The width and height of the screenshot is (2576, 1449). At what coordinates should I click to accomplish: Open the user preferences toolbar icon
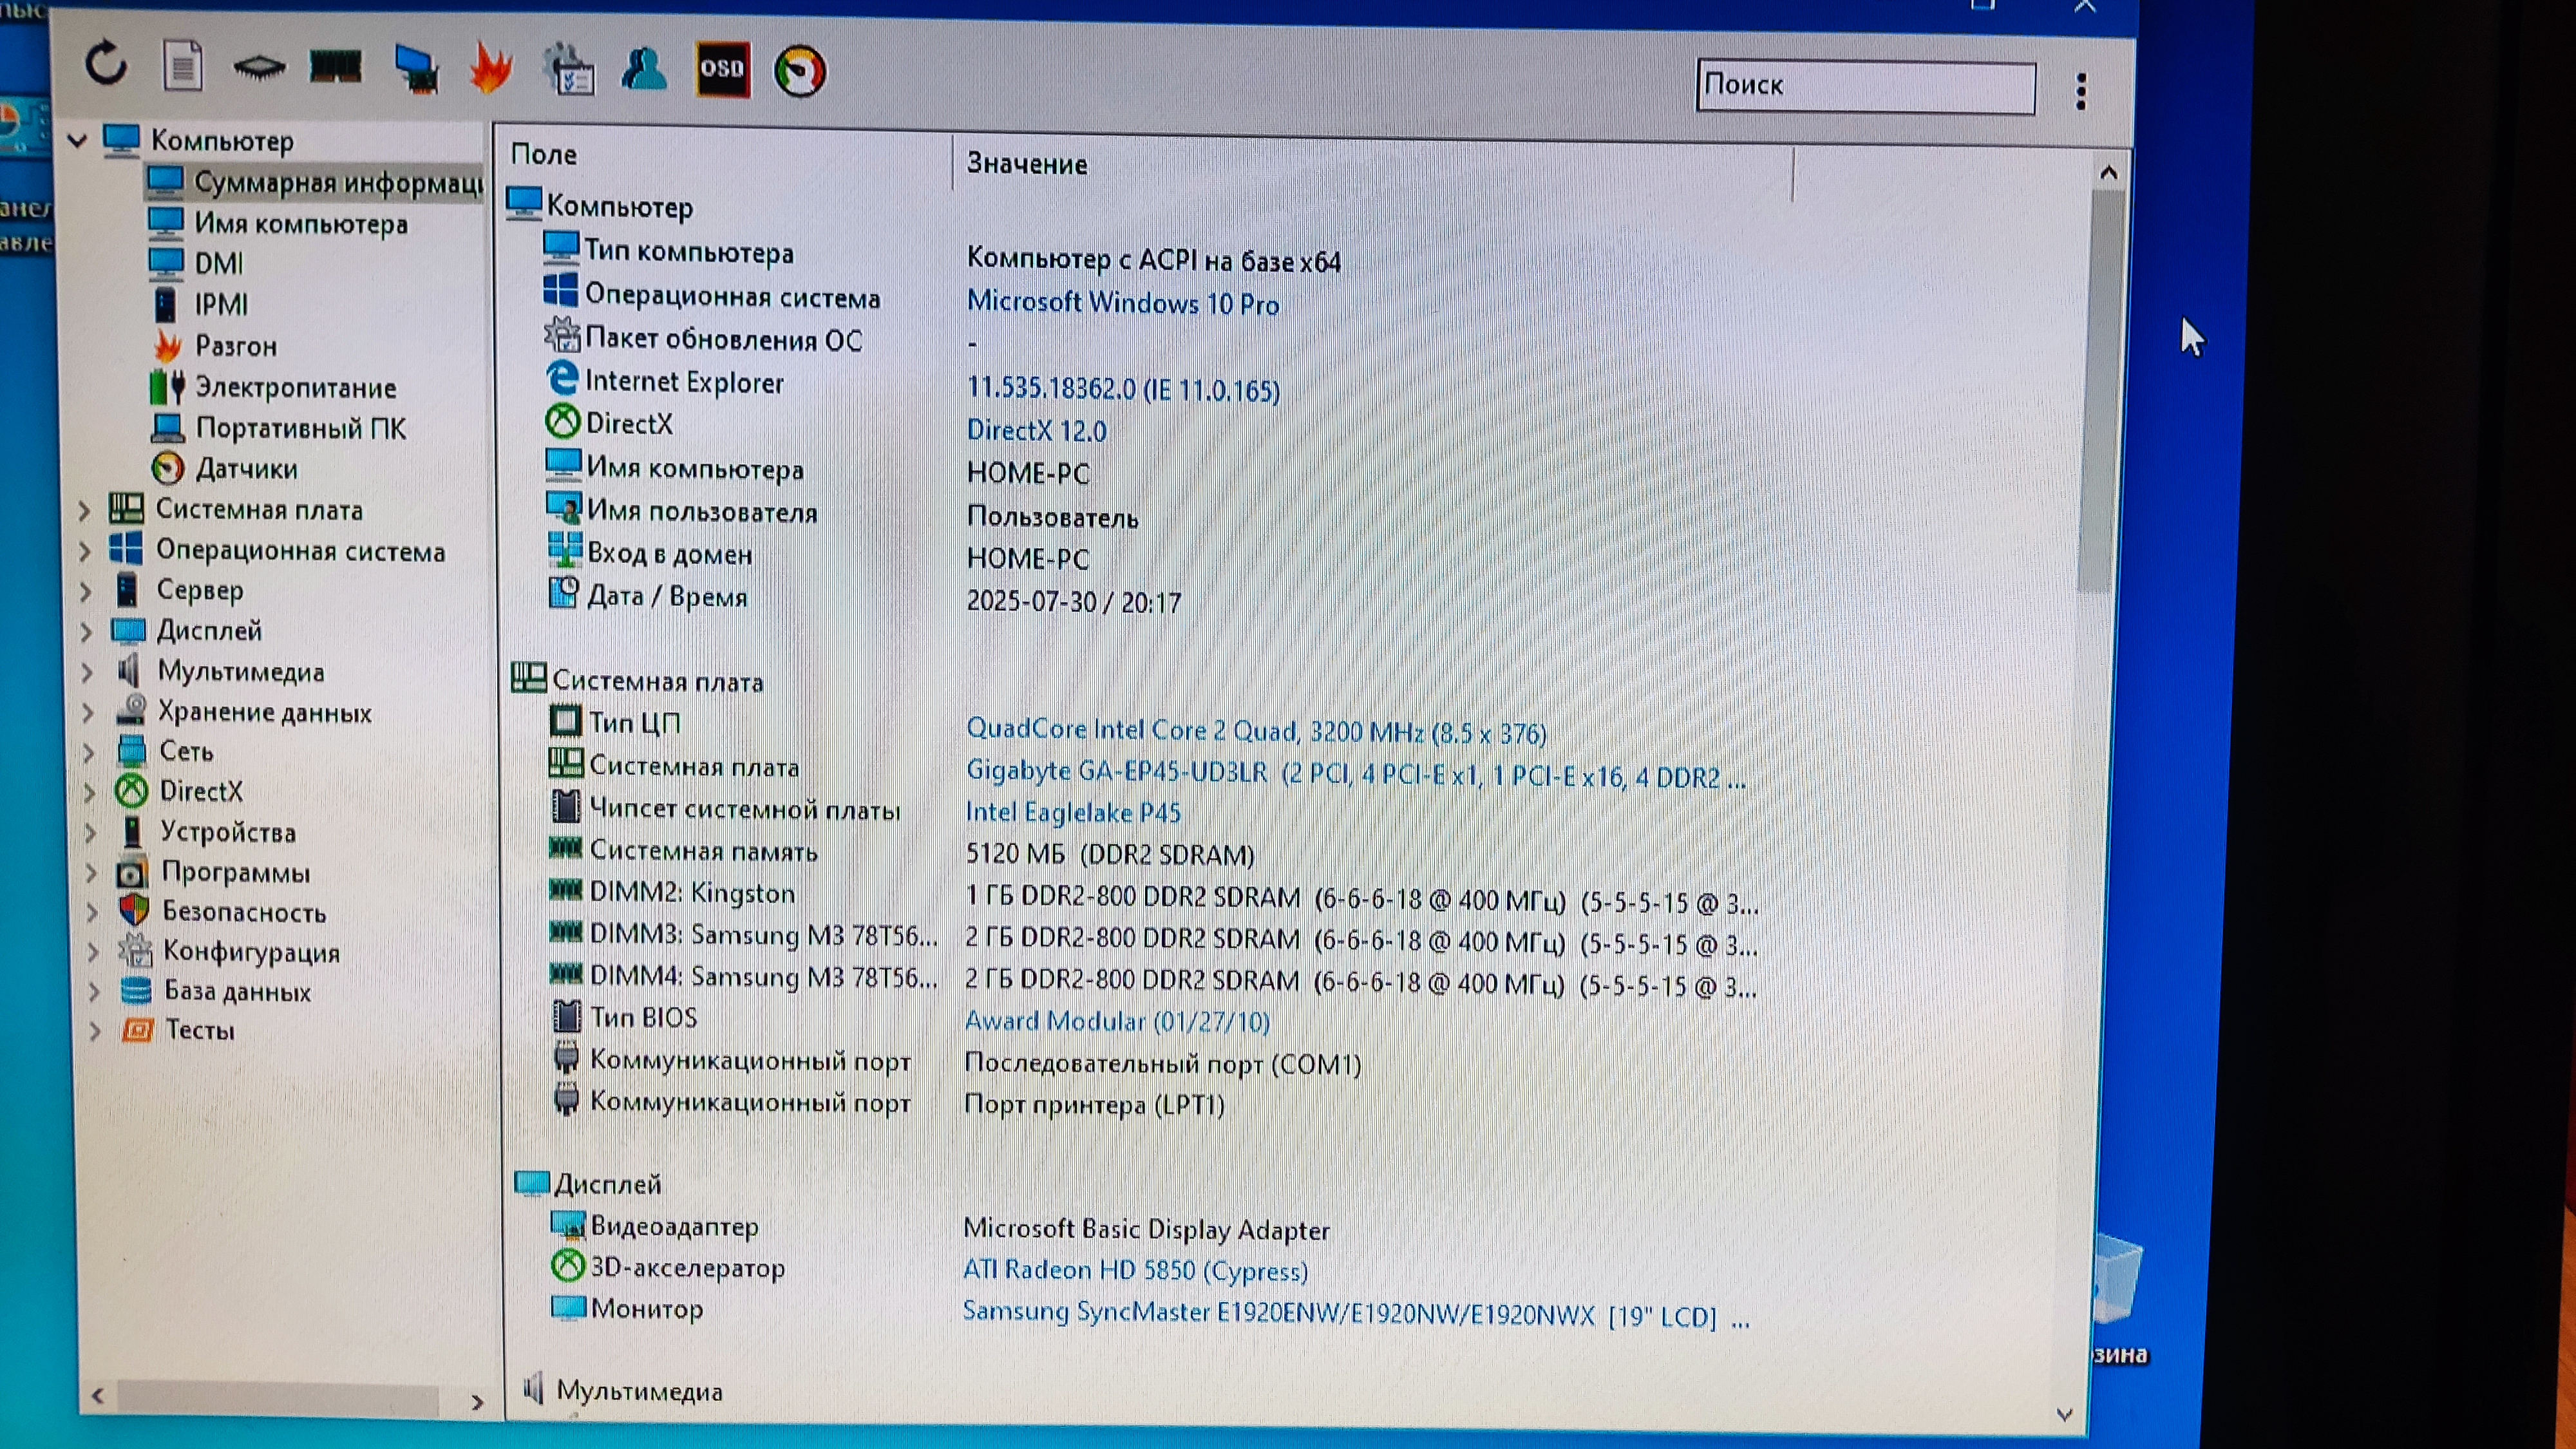point(644,69)
